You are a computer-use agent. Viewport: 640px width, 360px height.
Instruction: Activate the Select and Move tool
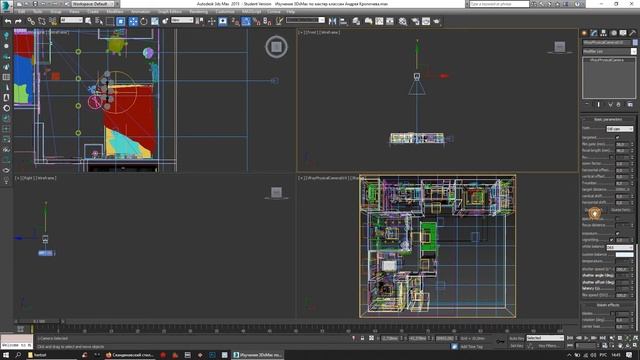(x=133, y=21)
